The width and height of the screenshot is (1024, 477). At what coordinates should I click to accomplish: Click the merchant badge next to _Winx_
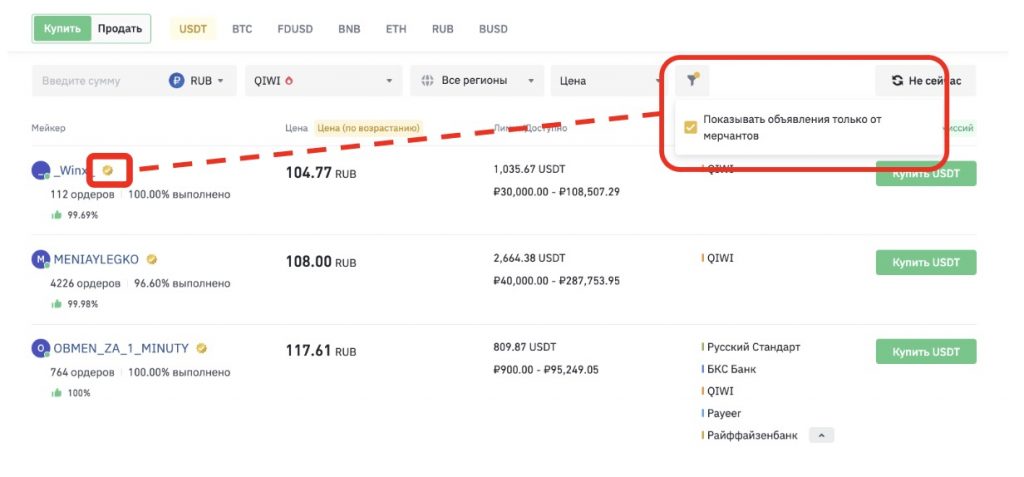point(108,171)
